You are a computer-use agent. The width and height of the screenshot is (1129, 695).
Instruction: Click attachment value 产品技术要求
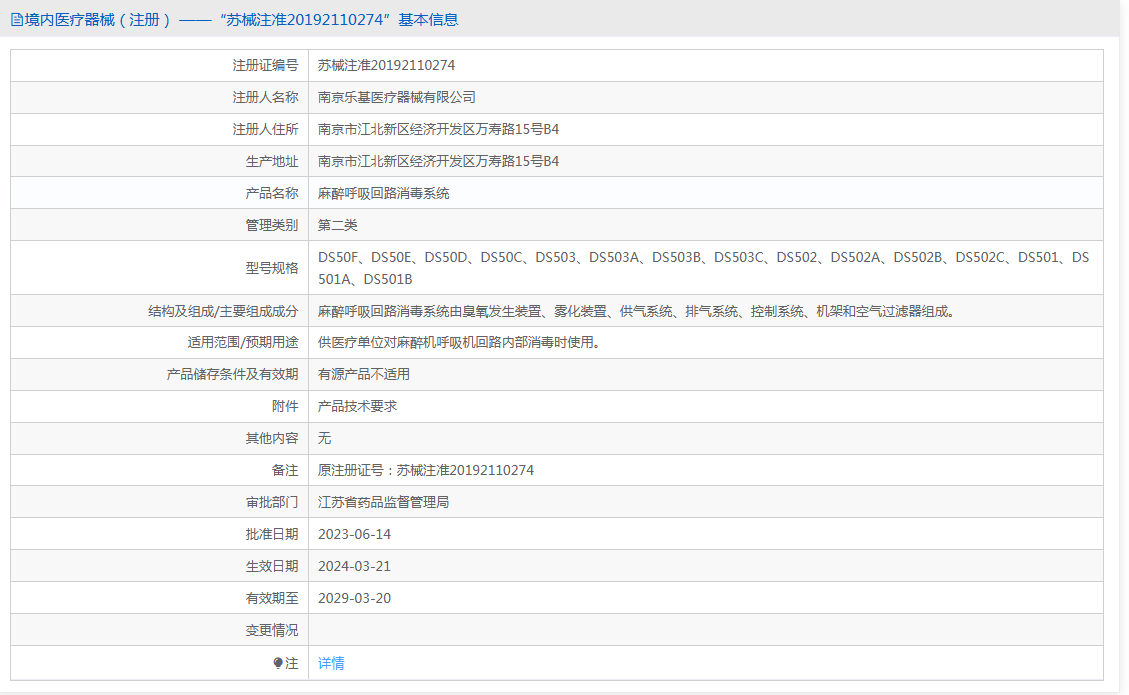point(357,405)
